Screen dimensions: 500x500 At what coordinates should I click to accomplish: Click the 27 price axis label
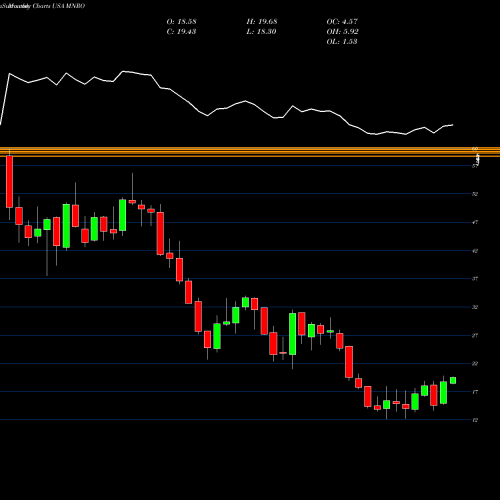tap(475, 335)
